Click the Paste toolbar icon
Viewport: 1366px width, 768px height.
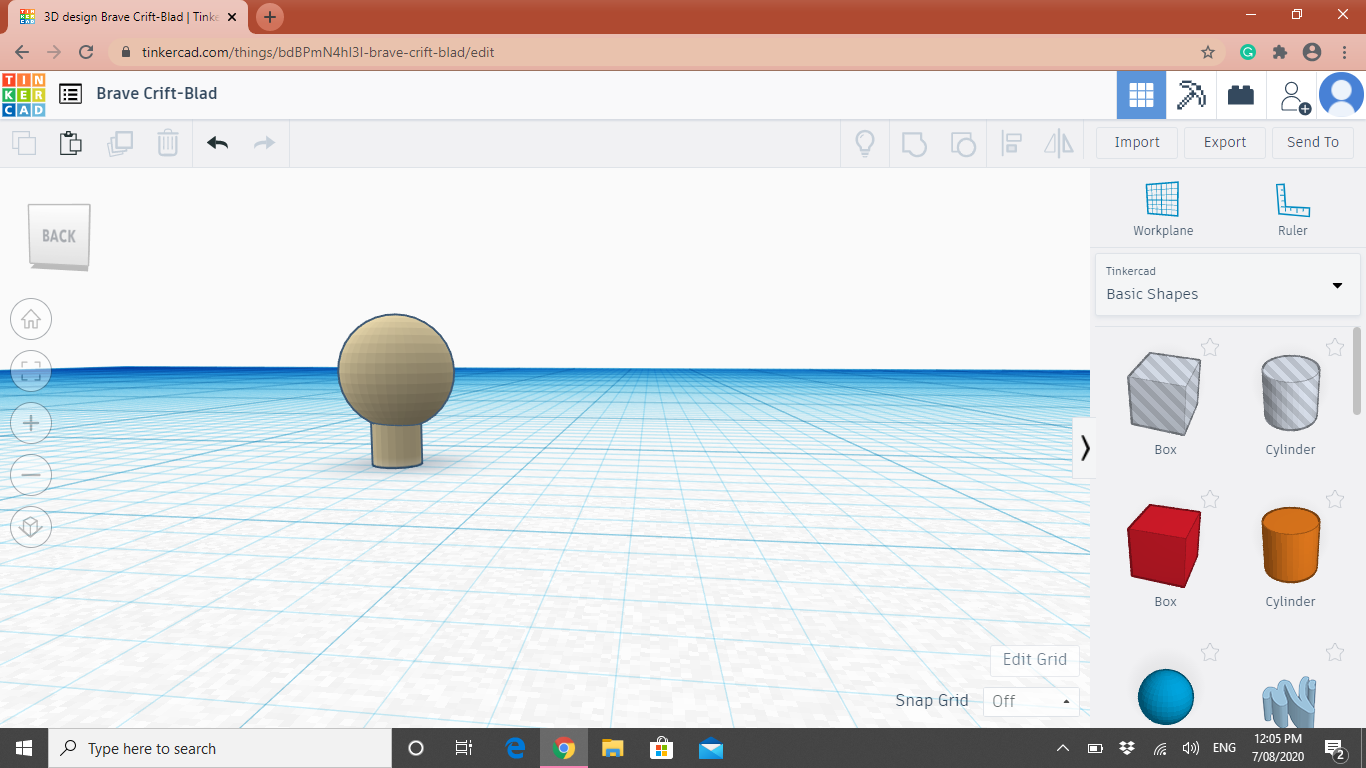(x=71, y=143)
